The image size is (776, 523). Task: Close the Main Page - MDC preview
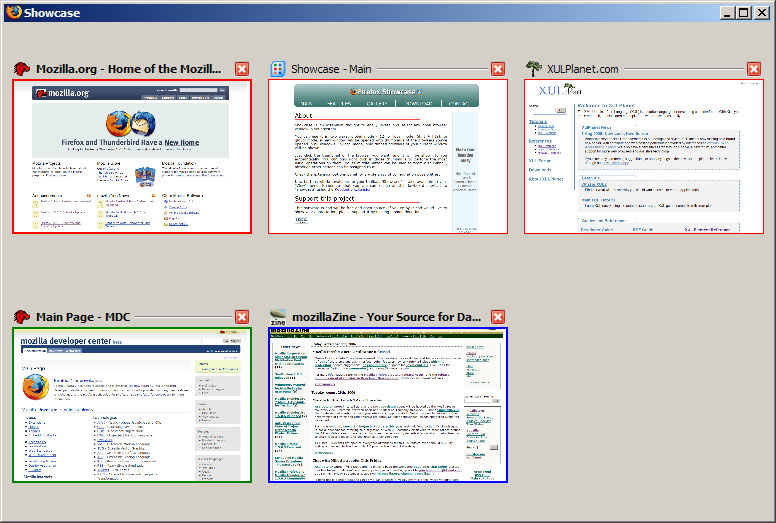(242, 317)
